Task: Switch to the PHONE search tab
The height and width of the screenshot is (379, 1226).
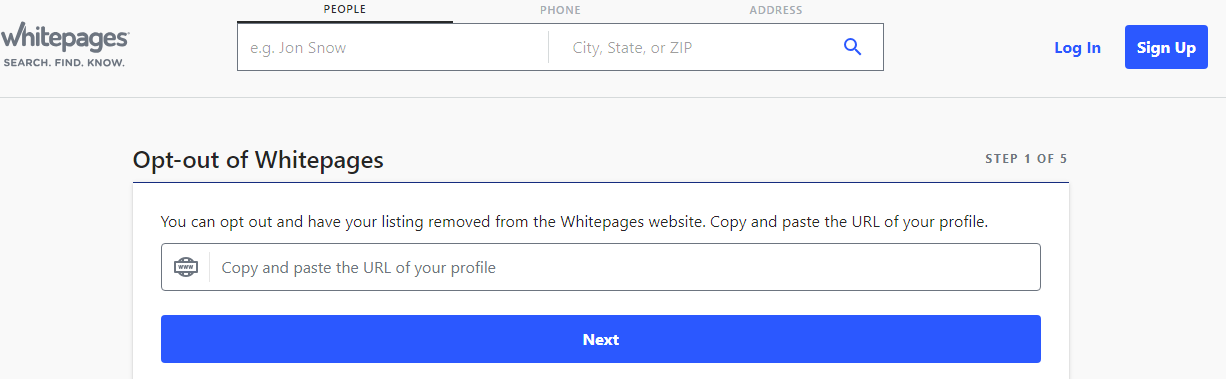Action: tap(560, 10)
